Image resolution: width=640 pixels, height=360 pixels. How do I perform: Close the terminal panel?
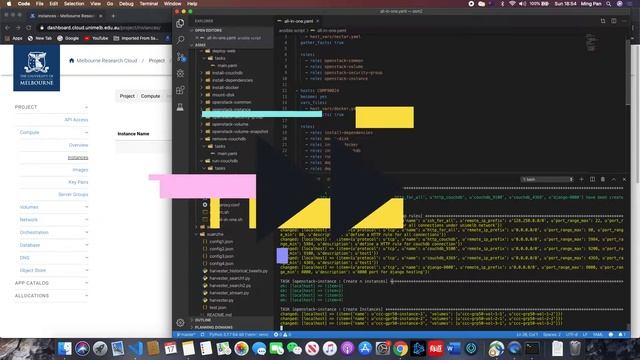pos(624,179)
